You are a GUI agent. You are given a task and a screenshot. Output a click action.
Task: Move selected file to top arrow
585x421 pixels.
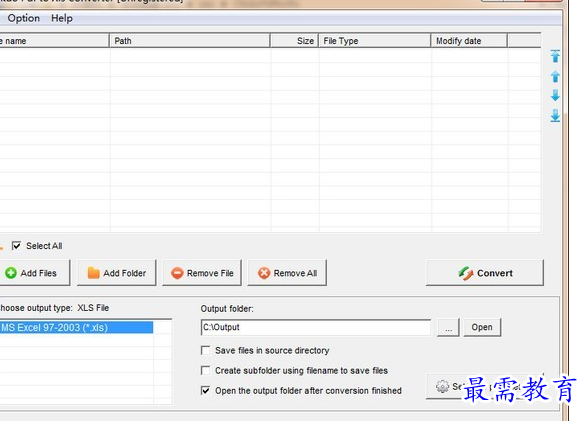pos(555,56)
